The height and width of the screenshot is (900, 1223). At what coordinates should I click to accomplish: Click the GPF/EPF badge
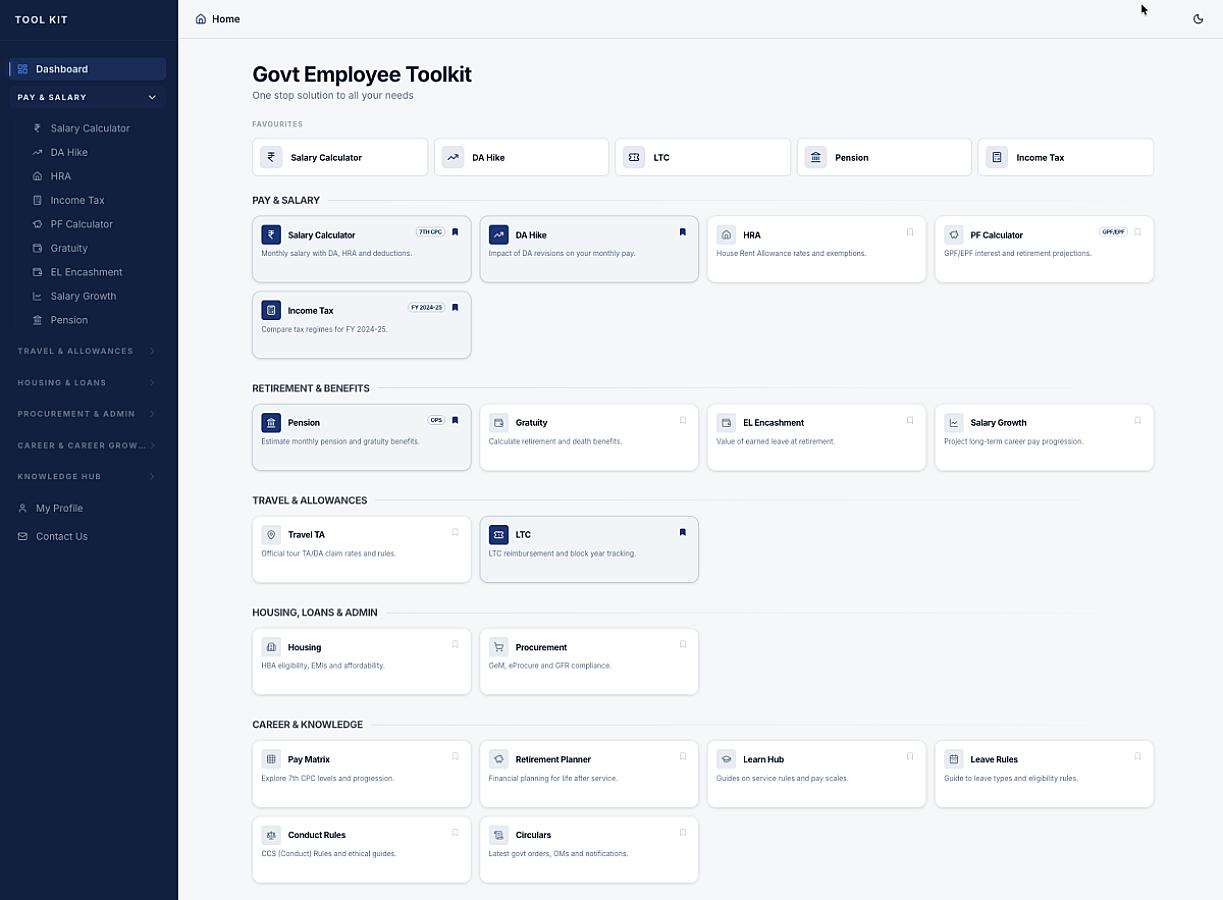[1113, 232]
